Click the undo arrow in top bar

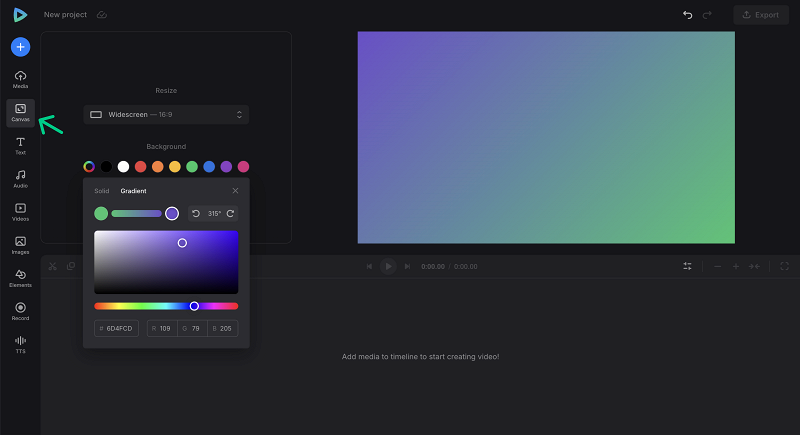[x=688, y=15]
